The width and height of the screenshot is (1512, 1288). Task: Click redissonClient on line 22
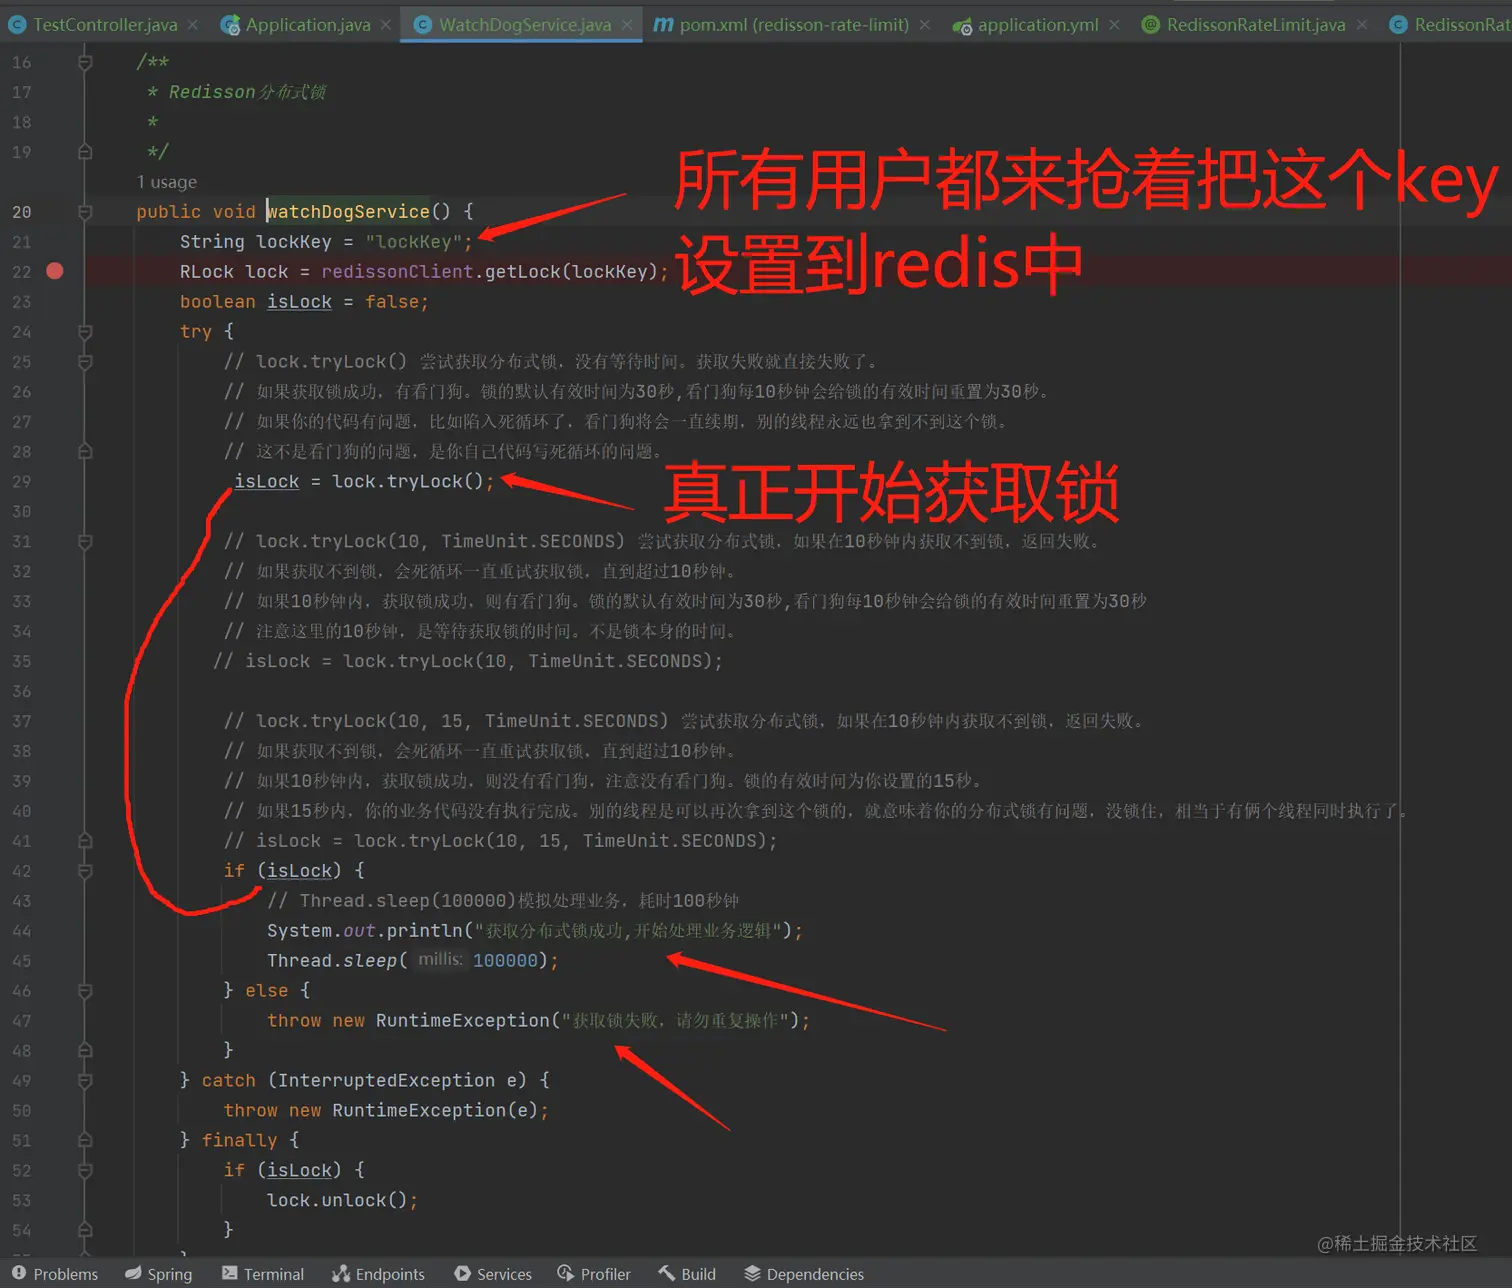point(397,272)
